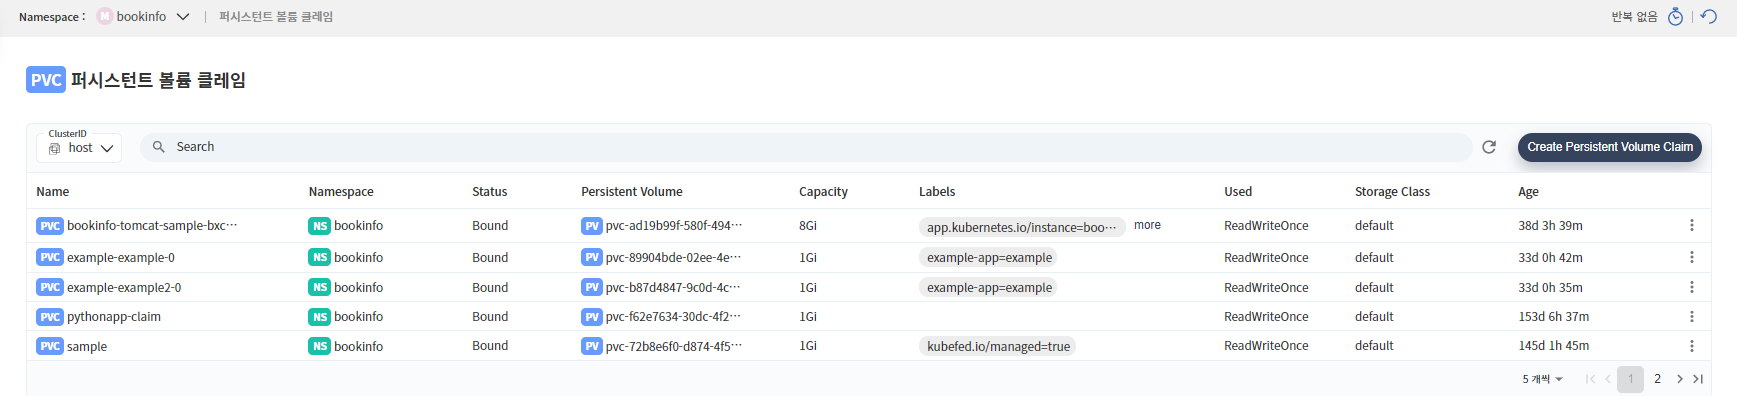Open persistent volume pvc-f62e7634 link
This screenshot has height=396, width=1737.
(x=673, y=317)
